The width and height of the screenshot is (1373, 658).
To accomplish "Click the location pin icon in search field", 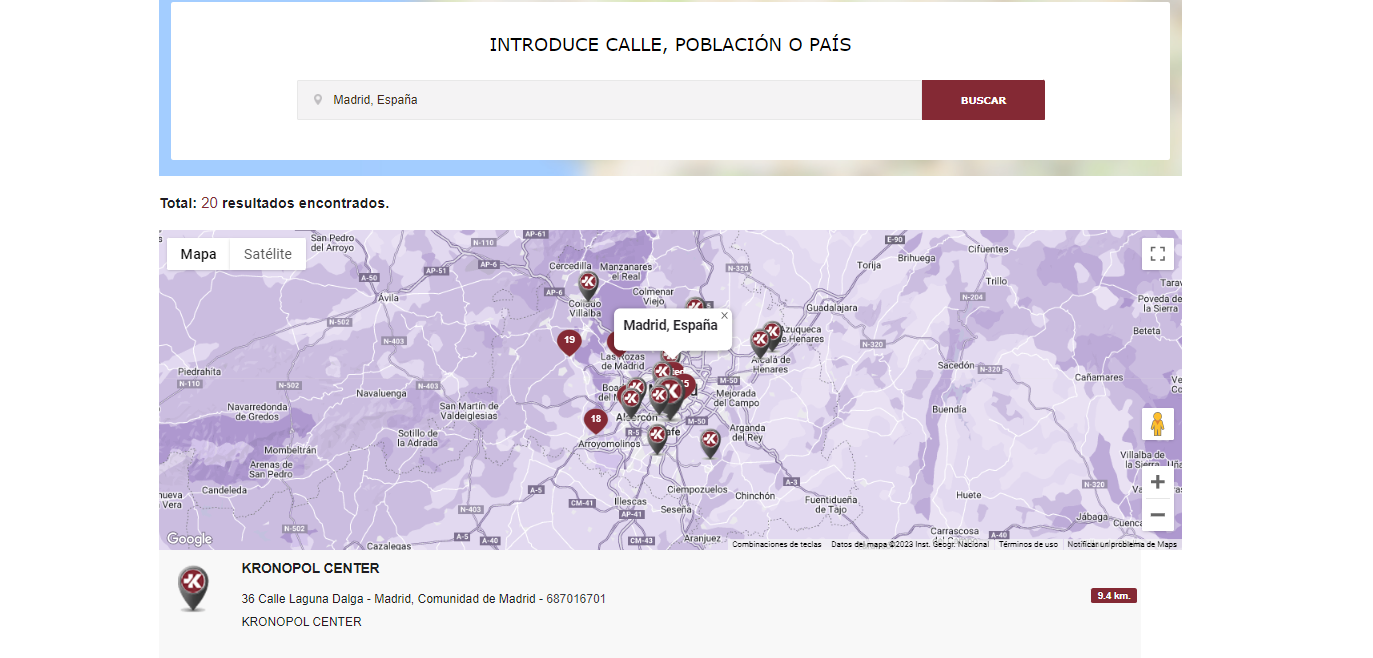I will coord(318,100).
